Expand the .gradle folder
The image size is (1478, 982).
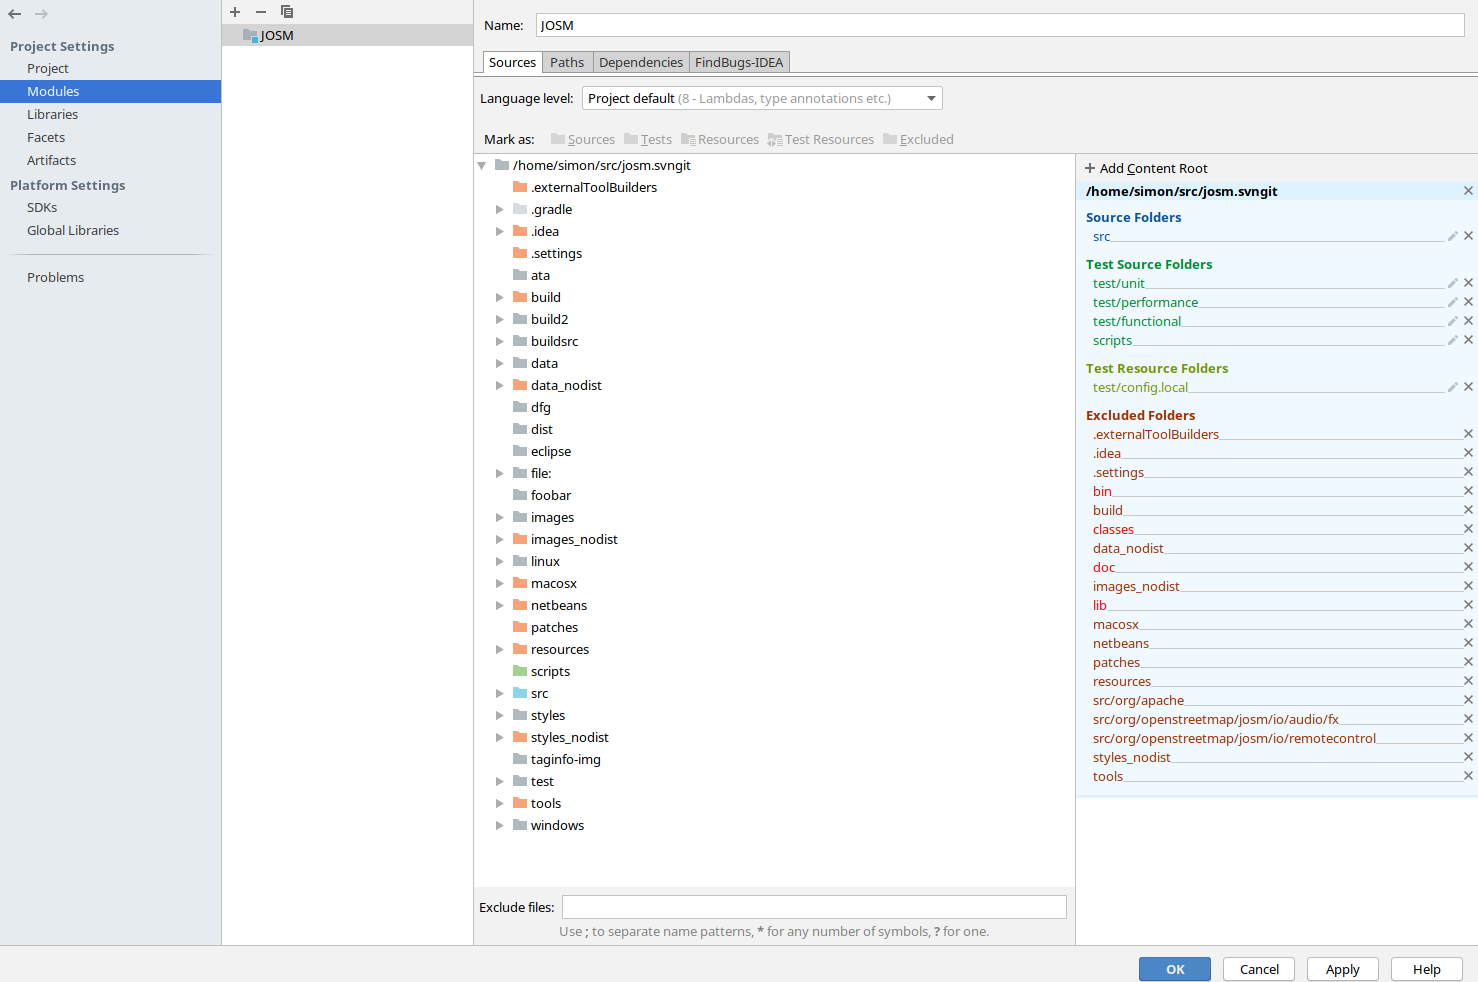click(499, 209)
